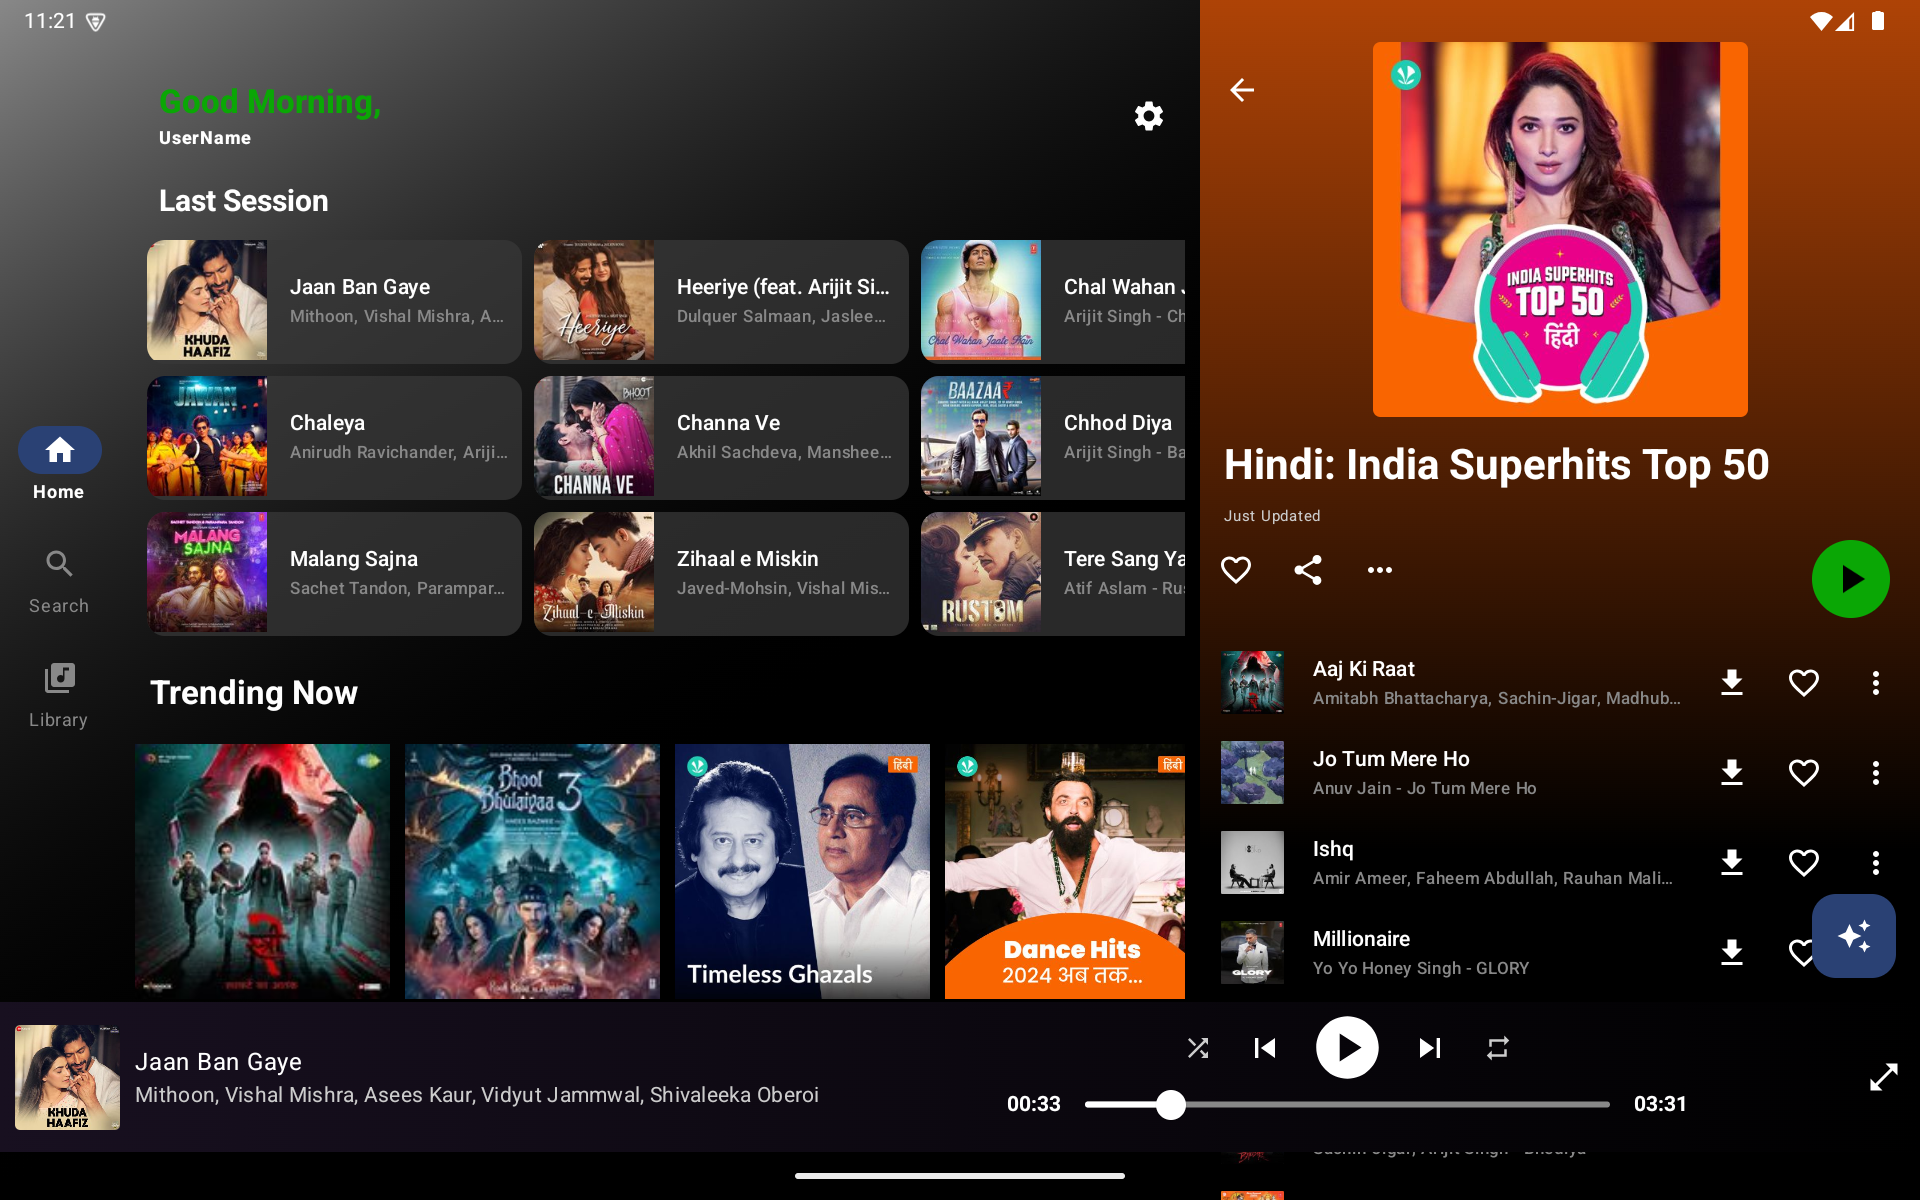This screenshot has height=1200, width=1920.
Task: Switch to the Home section
Action: click(x=58, y=463)
